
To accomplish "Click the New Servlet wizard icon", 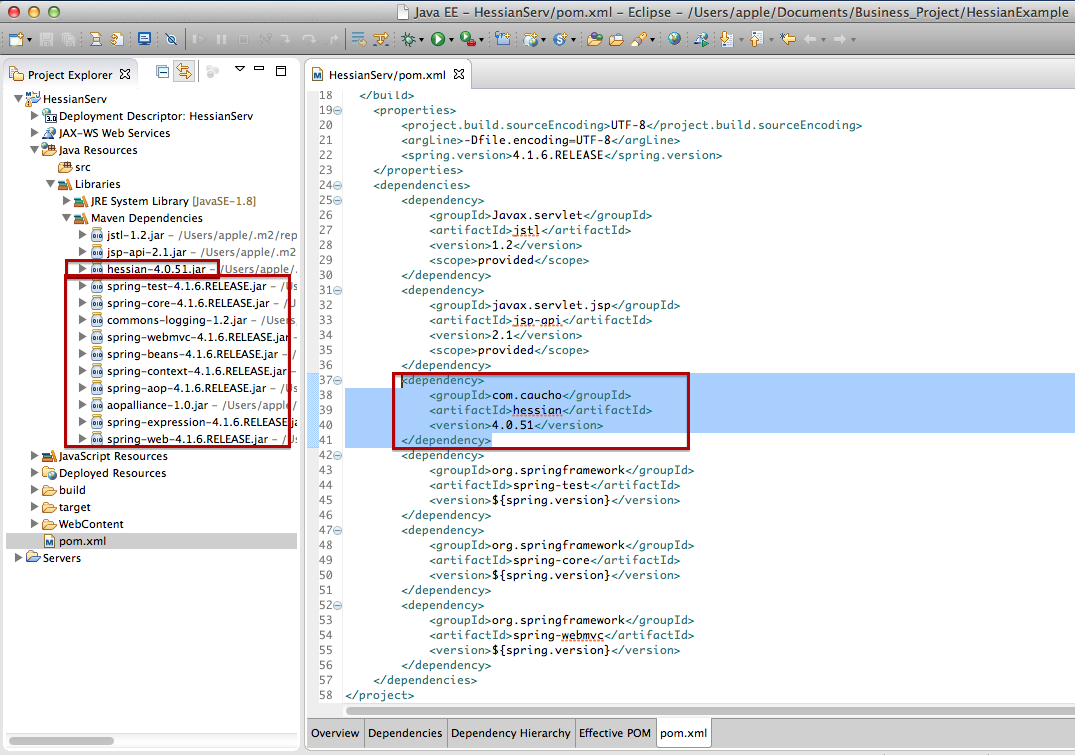I will coord(530,39).
